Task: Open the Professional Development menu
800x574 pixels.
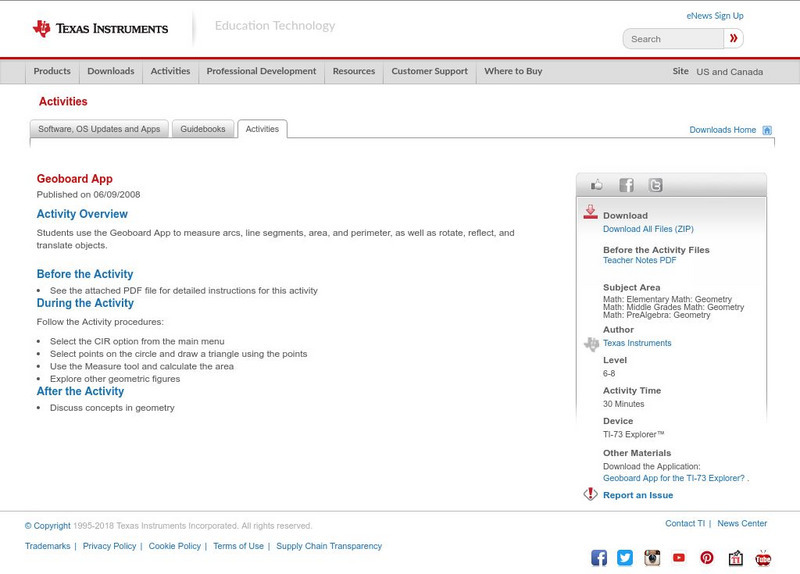Action: pyautogui.click(x=261, y=71)
